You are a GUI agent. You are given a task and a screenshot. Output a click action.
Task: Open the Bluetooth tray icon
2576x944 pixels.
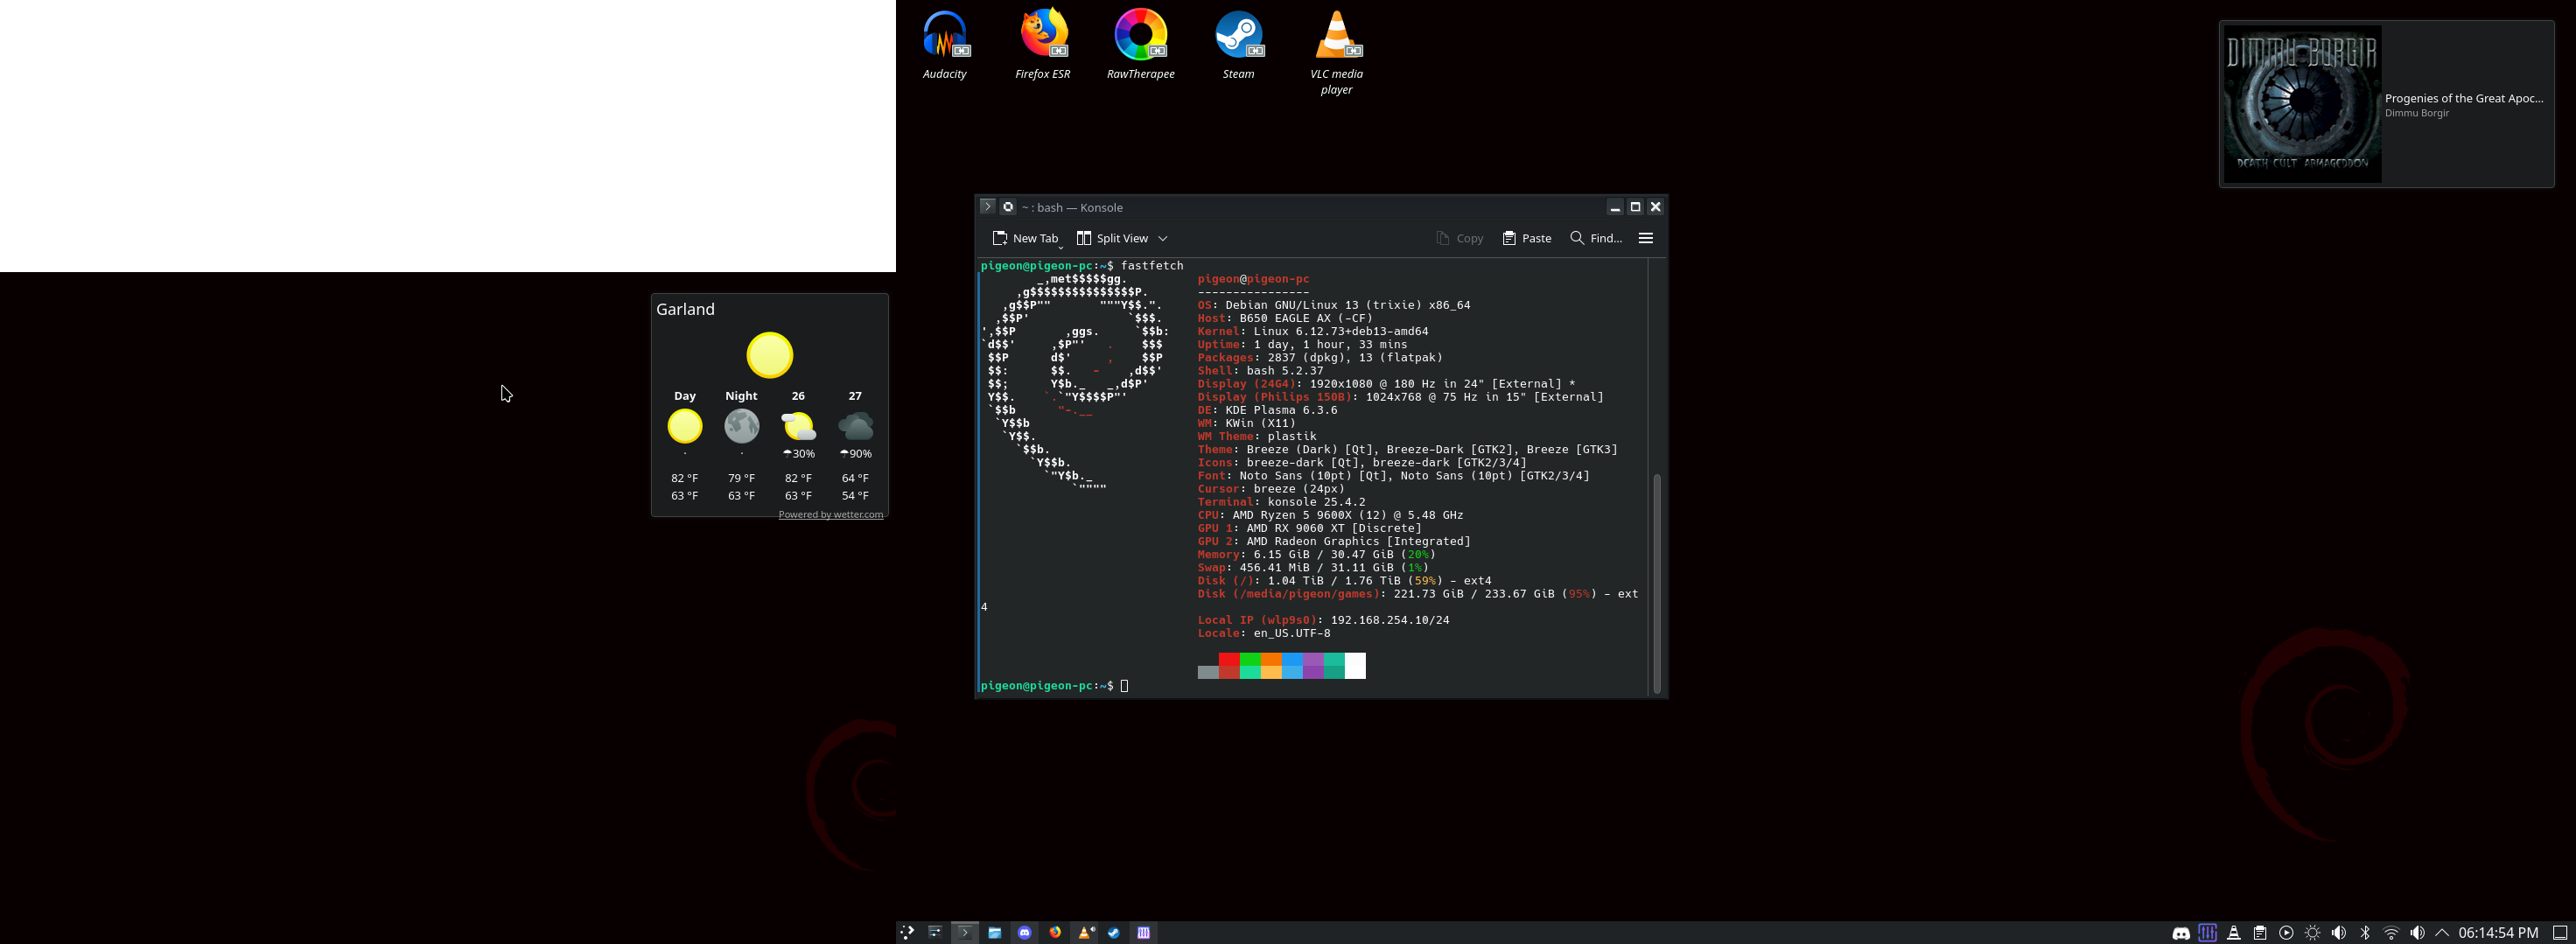click(2365, 933)
